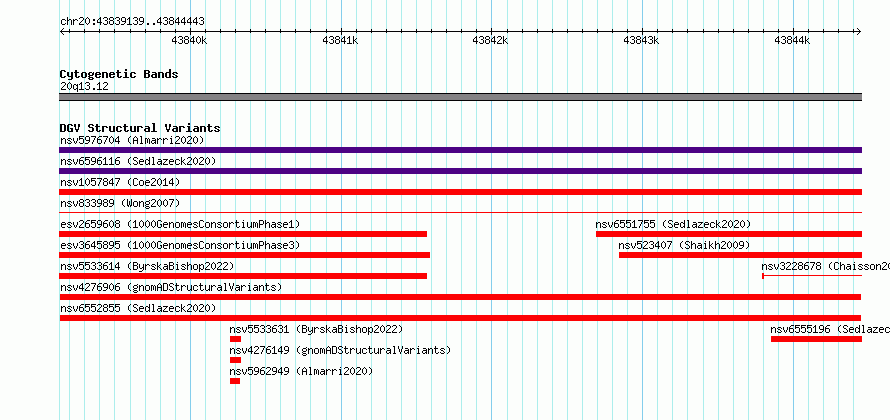Click the nsv5976704 (Almarri2020) label
This screenshot has width=890, height=420.
132,140
